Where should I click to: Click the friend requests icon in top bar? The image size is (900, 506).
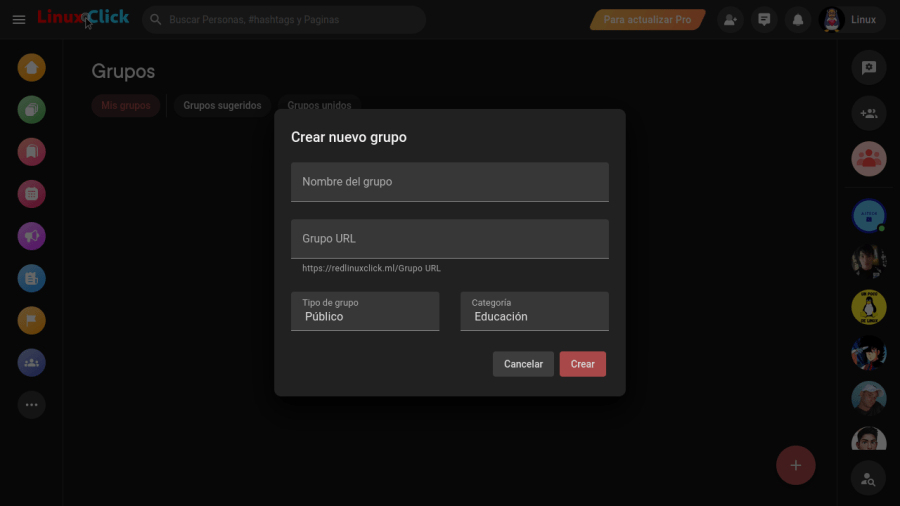[731, 20]
